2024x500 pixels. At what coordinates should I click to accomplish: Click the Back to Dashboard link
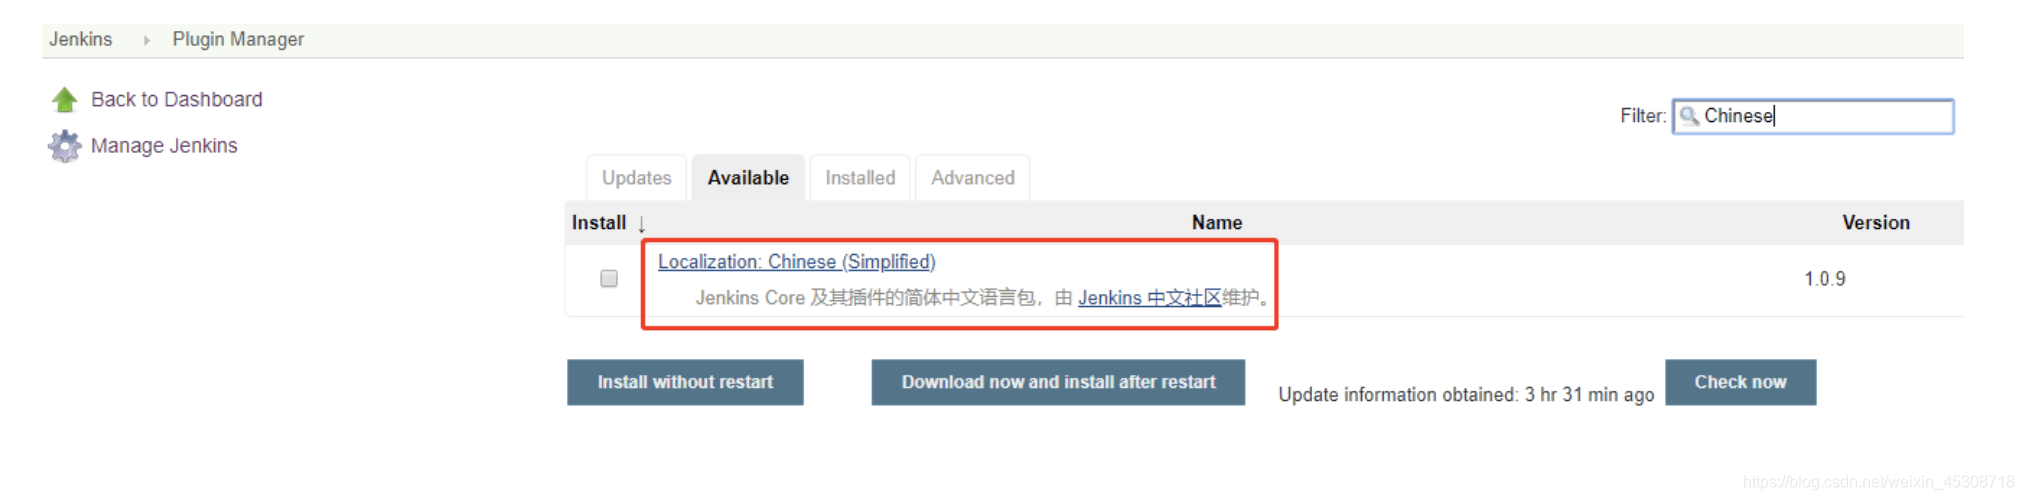tap(177, 100)
